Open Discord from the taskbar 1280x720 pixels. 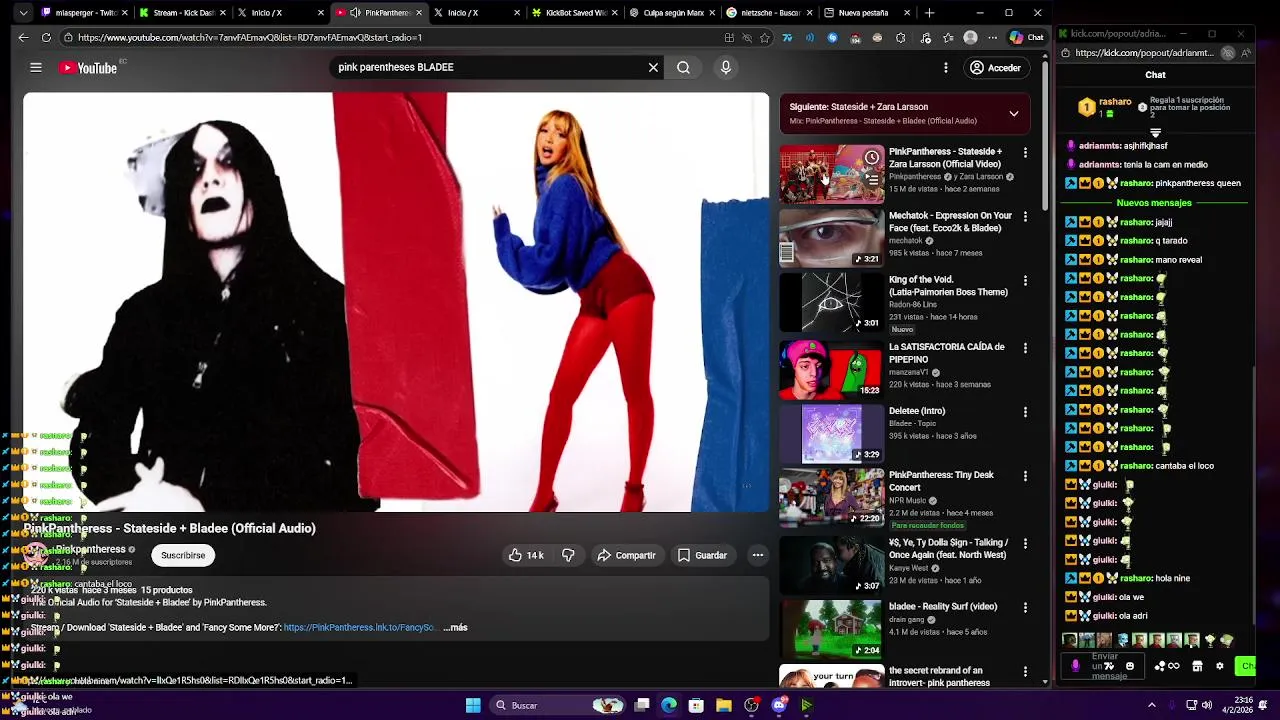pos(779,705)
